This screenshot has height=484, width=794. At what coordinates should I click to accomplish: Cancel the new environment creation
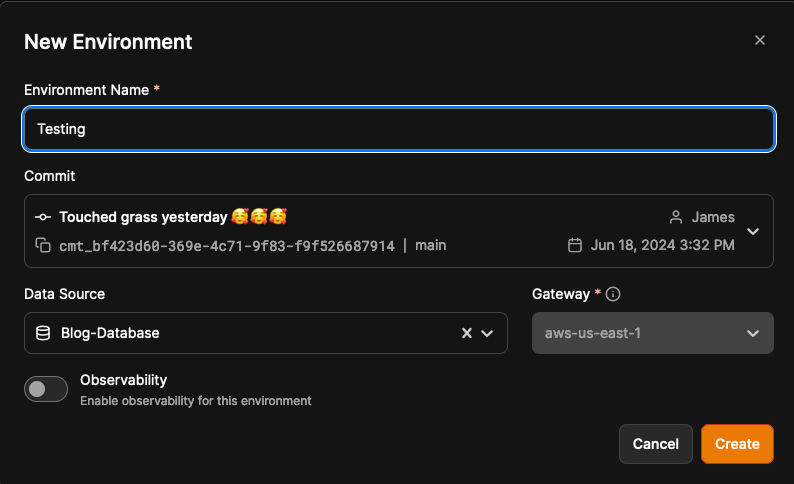(x=656, y=444)
